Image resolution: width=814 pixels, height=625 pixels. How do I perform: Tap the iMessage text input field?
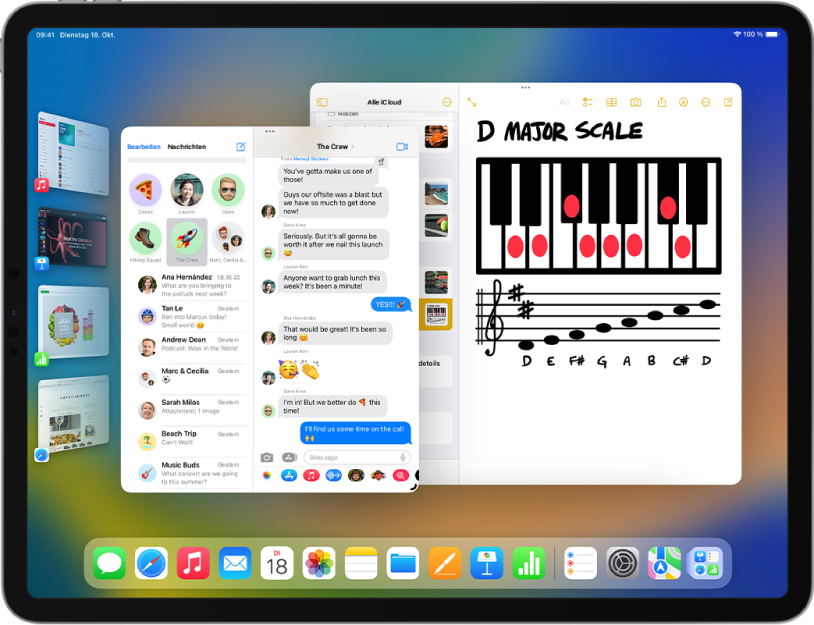(340, 457)
